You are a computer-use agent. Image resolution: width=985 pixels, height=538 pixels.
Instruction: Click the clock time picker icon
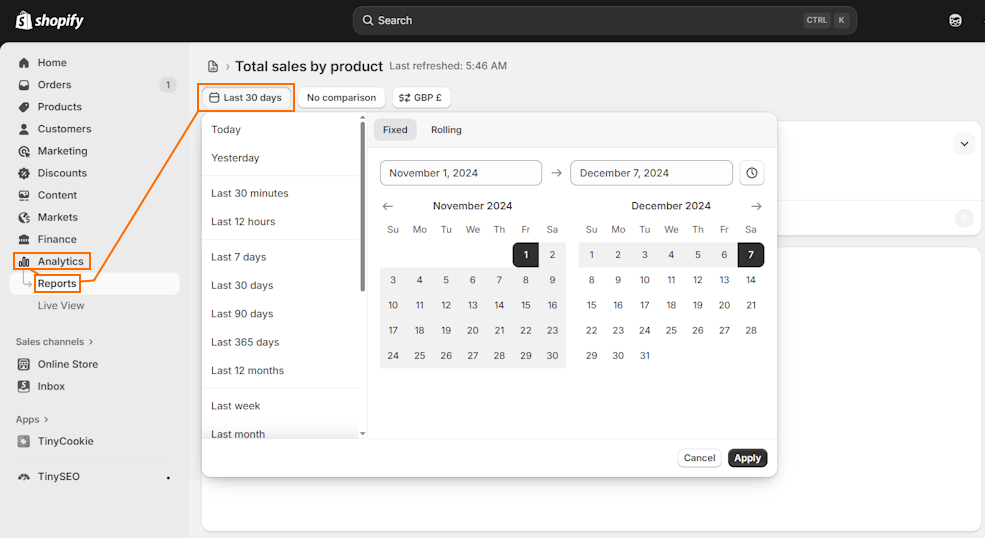coord(752,173)
